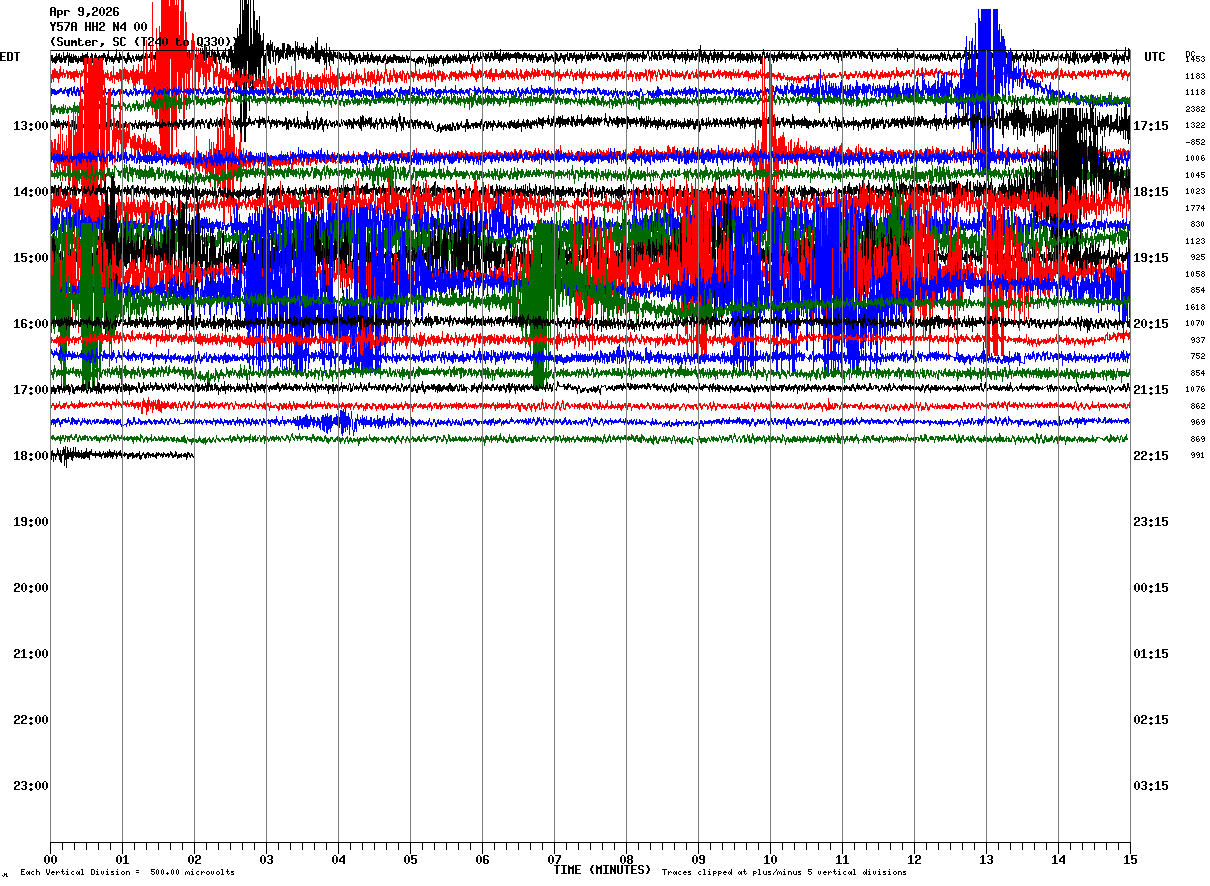Click the 21:15 UTC time label
The width and height of the screenshot is (1210, 886).
[1152, 390]
